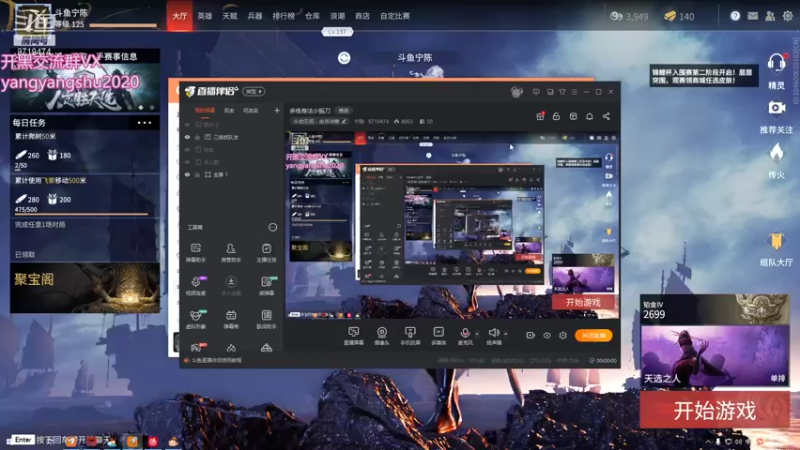Open the game mail envelope icon
Viewport: 800px width, 450px height.
(x=753, y=16)
